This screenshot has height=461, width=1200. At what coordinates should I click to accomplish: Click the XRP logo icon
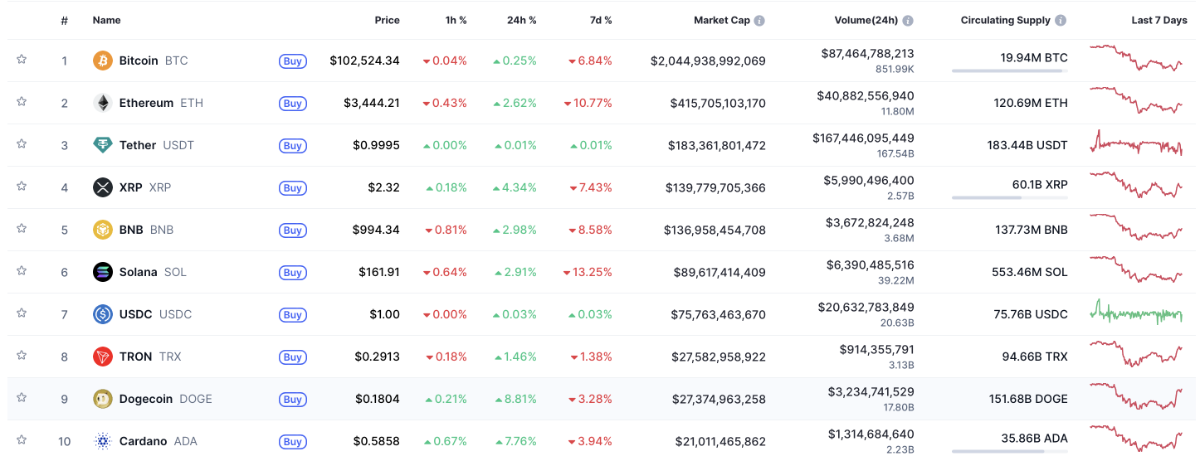click(x=102, y=187)
